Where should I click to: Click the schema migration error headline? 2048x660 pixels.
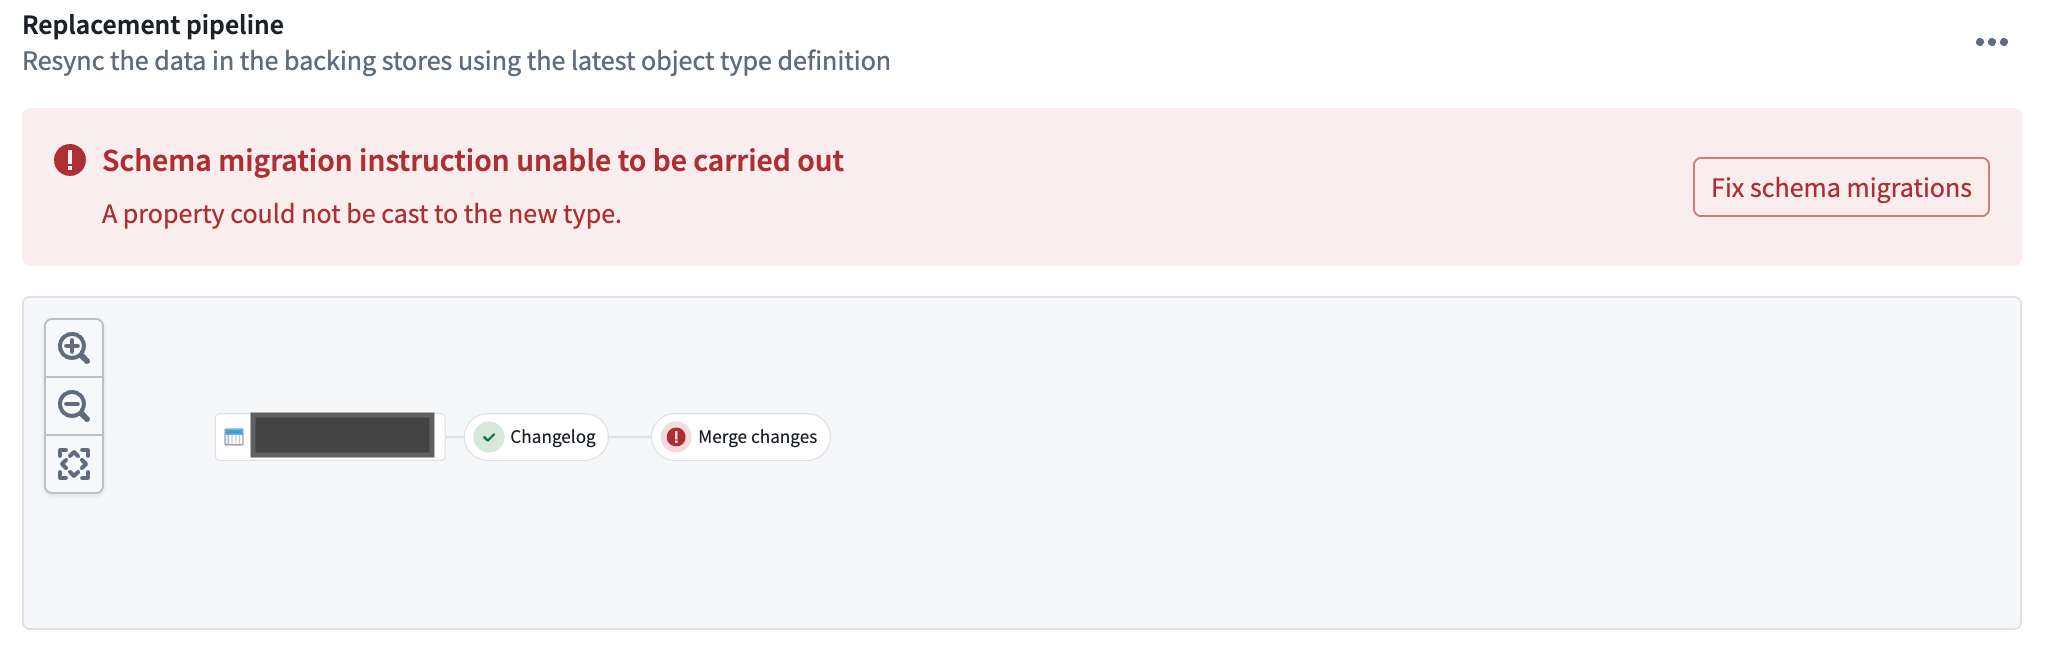(x=473, y=160)
